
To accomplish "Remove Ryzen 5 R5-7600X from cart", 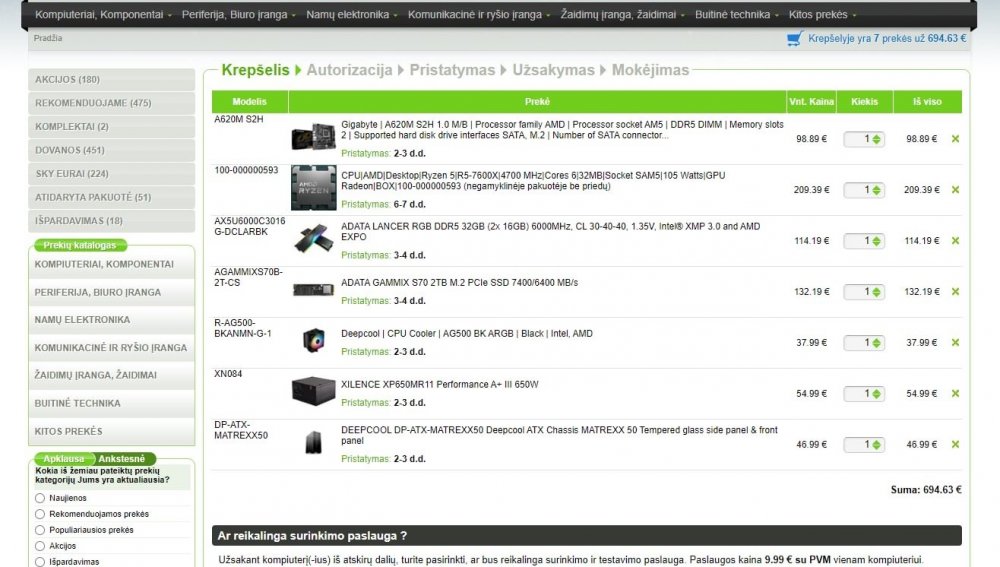I will pyautogui.click(x=955, y=189).
